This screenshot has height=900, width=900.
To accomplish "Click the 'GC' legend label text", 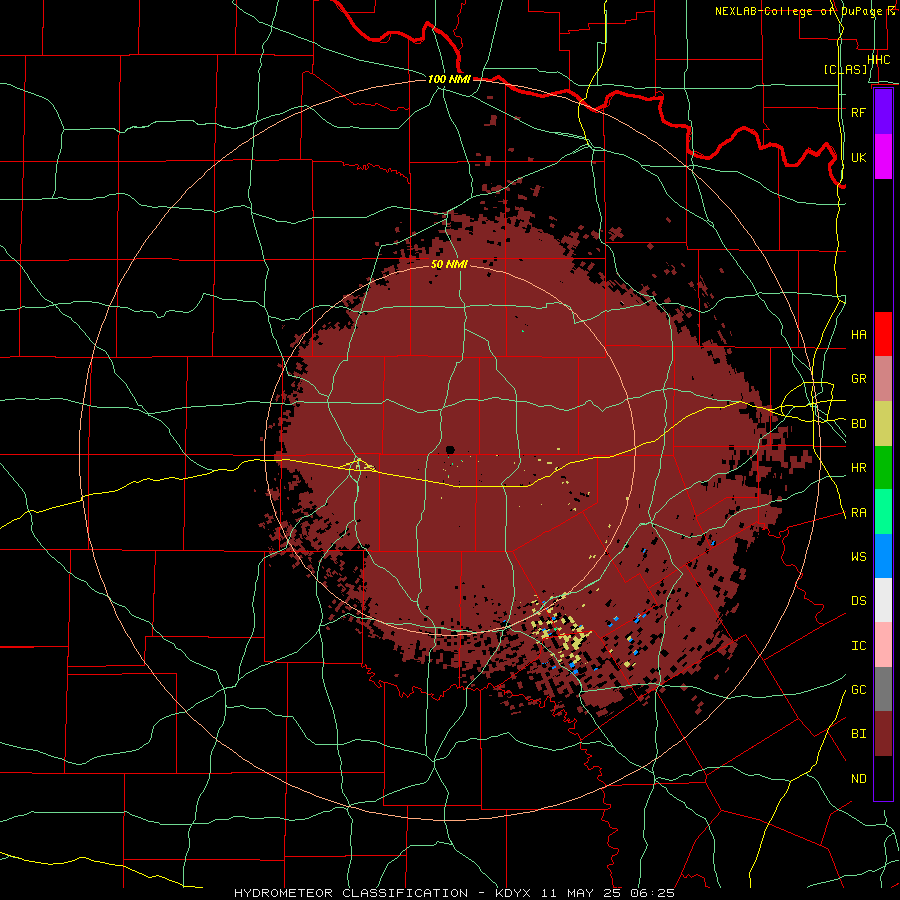I will (x=858, y=690).
